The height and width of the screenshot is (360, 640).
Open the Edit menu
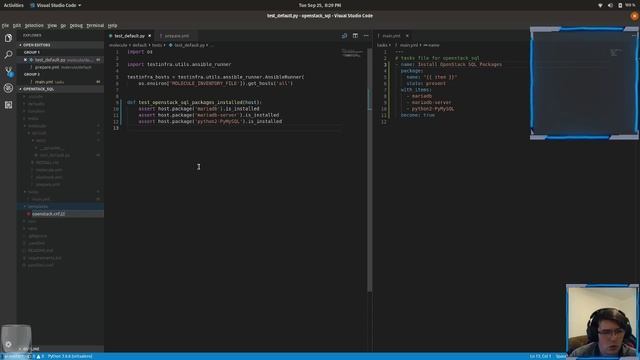[x=17, y=25]
